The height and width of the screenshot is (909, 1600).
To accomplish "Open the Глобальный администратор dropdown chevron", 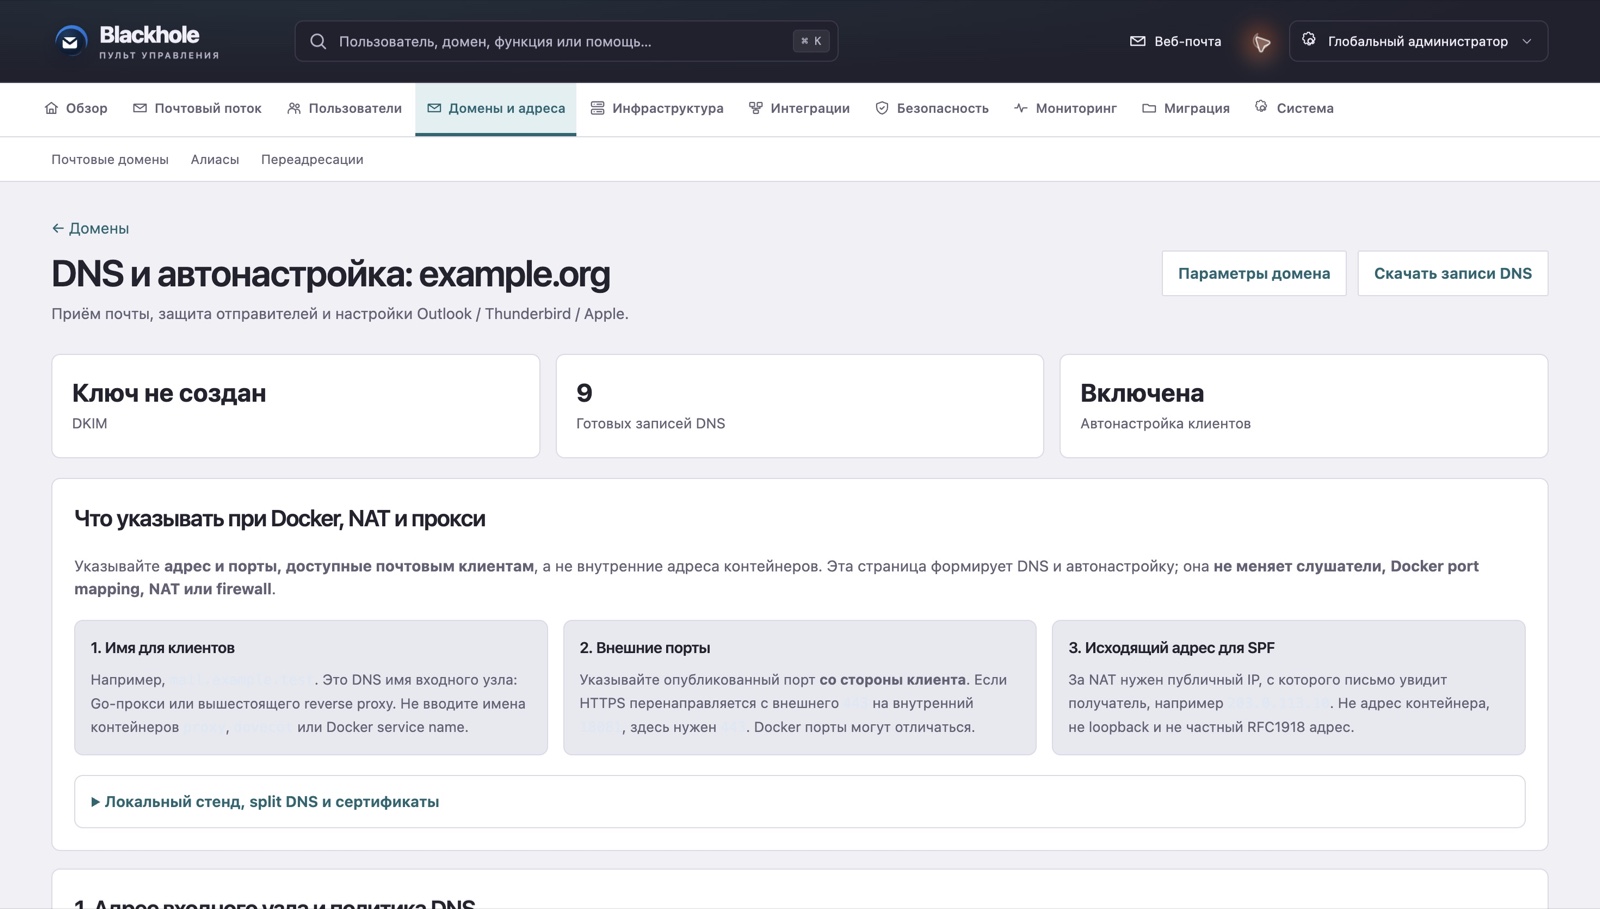I will 1527,41.
